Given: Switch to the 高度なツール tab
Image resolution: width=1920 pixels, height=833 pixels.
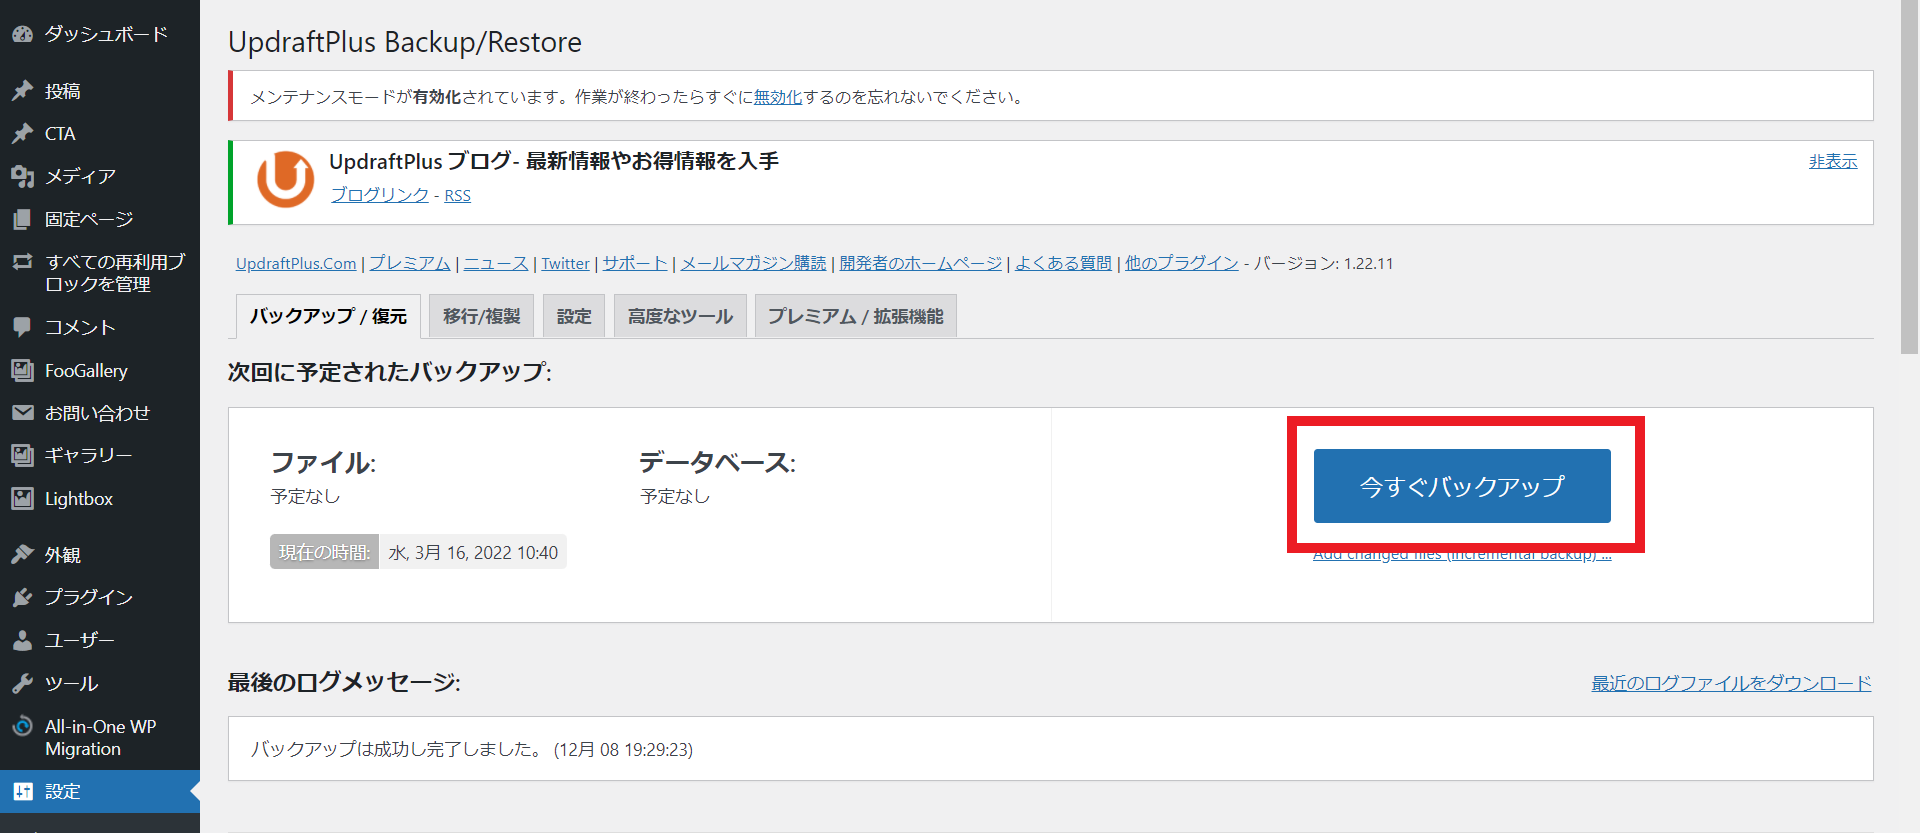Looking at the screenshot, I should point(680,316).
